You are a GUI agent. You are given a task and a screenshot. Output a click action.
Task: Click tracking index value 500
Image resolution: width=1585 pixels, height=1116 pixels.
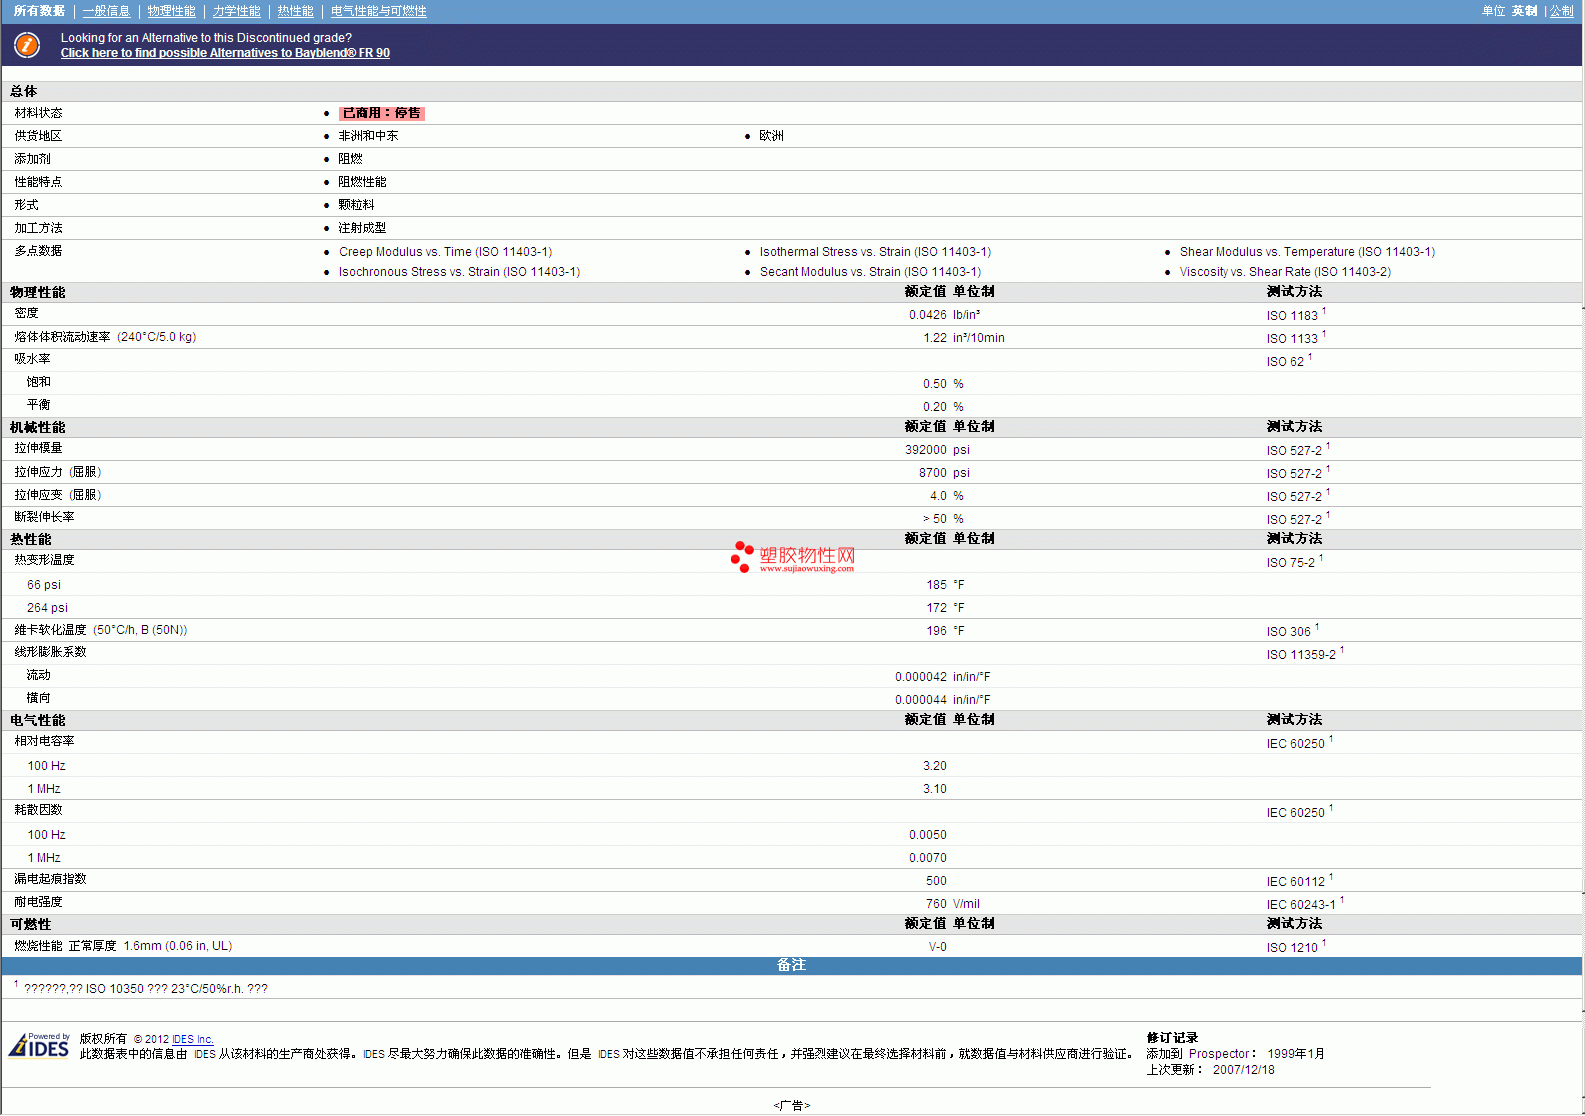(x=936, y=881)
